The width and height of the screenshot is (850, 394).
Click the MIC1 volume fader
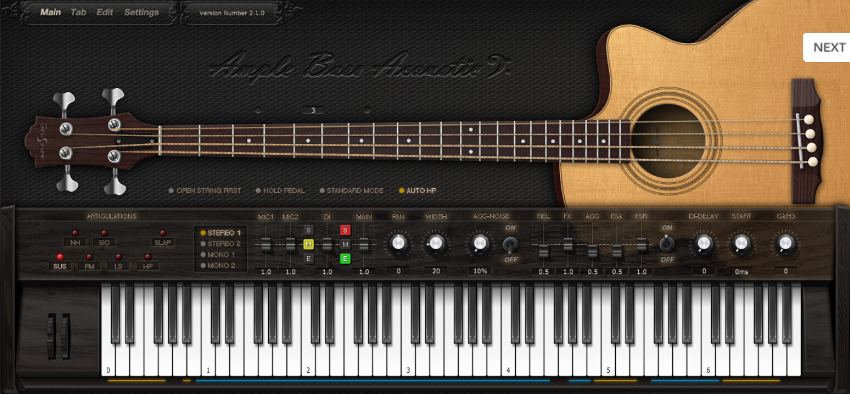click(266, 246)
